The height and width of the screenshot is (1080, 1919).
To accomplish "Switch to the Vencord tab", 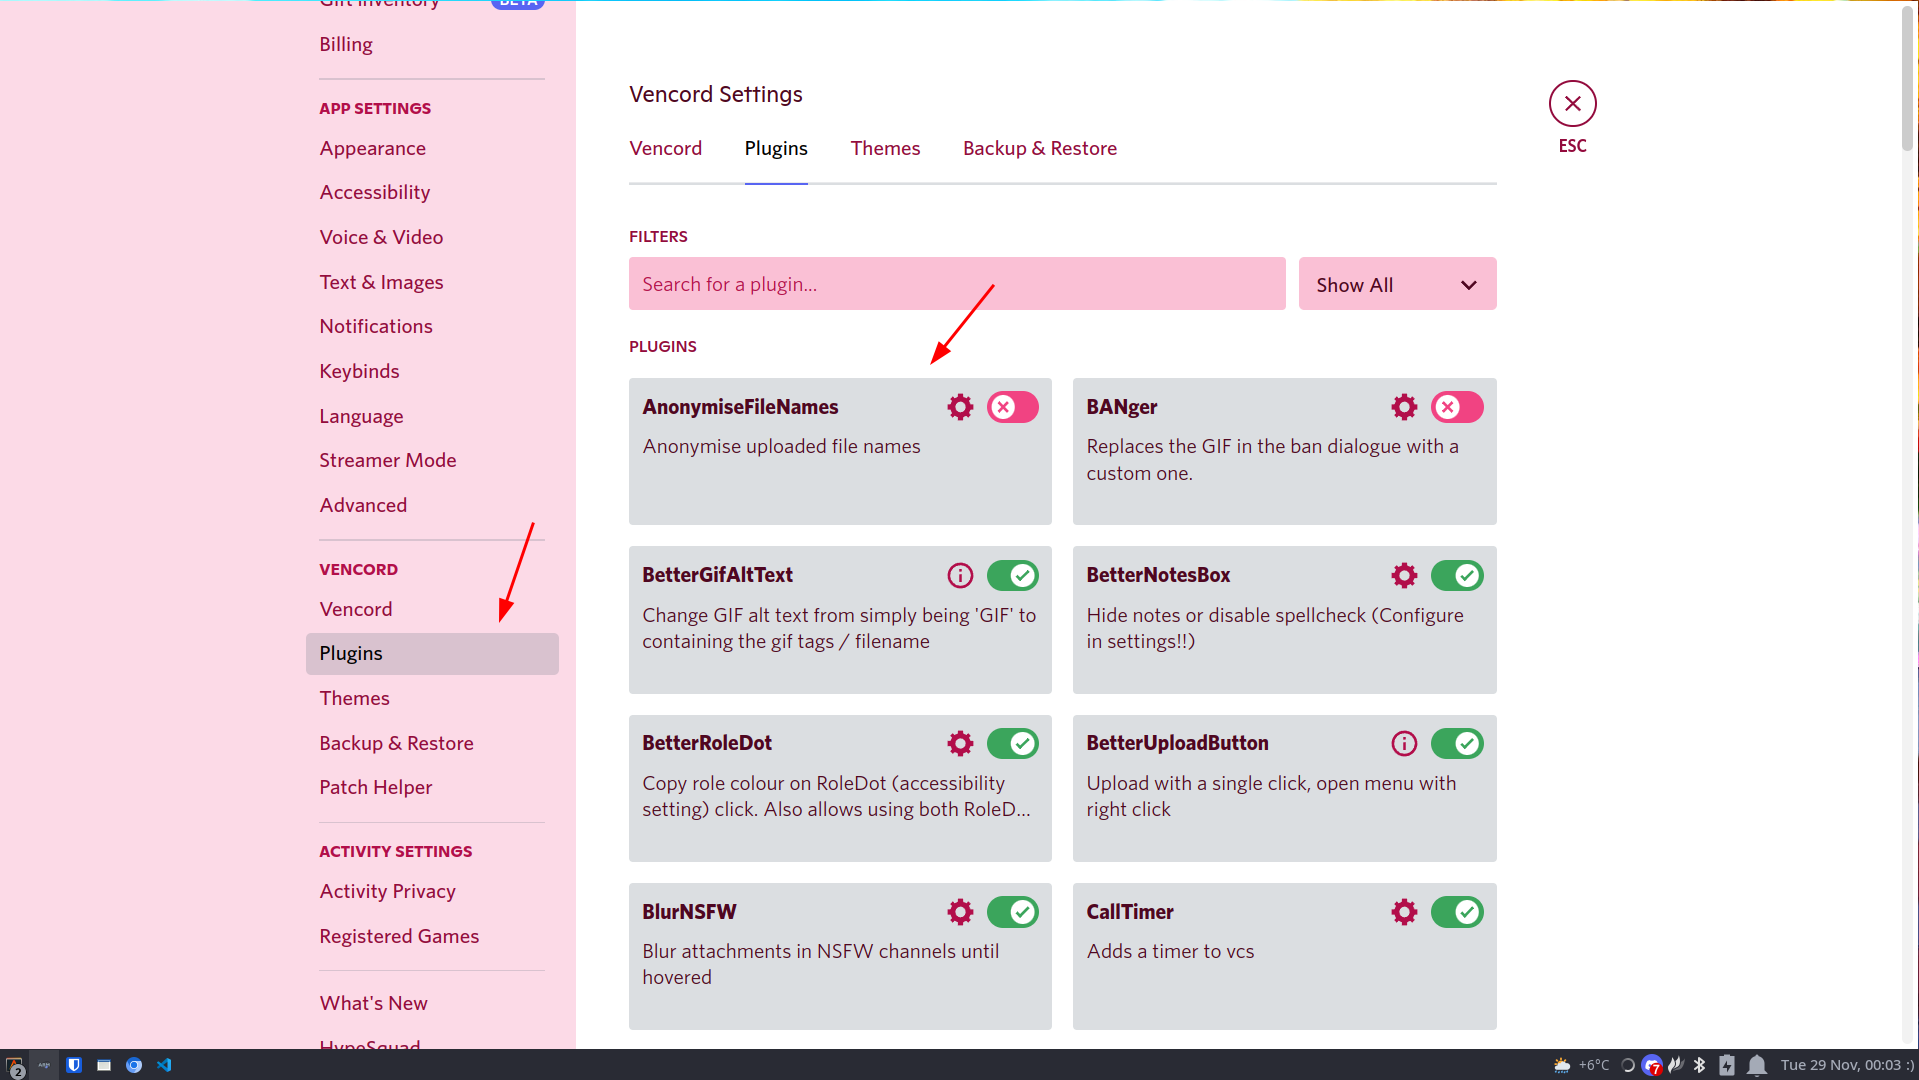I will 666,148.
